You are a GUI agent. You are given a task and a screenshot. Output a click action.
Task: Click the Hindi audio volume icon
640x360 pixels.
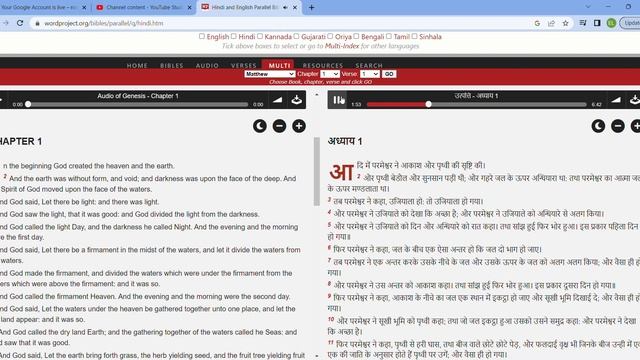pyautogui.click(x=616, y=100)
